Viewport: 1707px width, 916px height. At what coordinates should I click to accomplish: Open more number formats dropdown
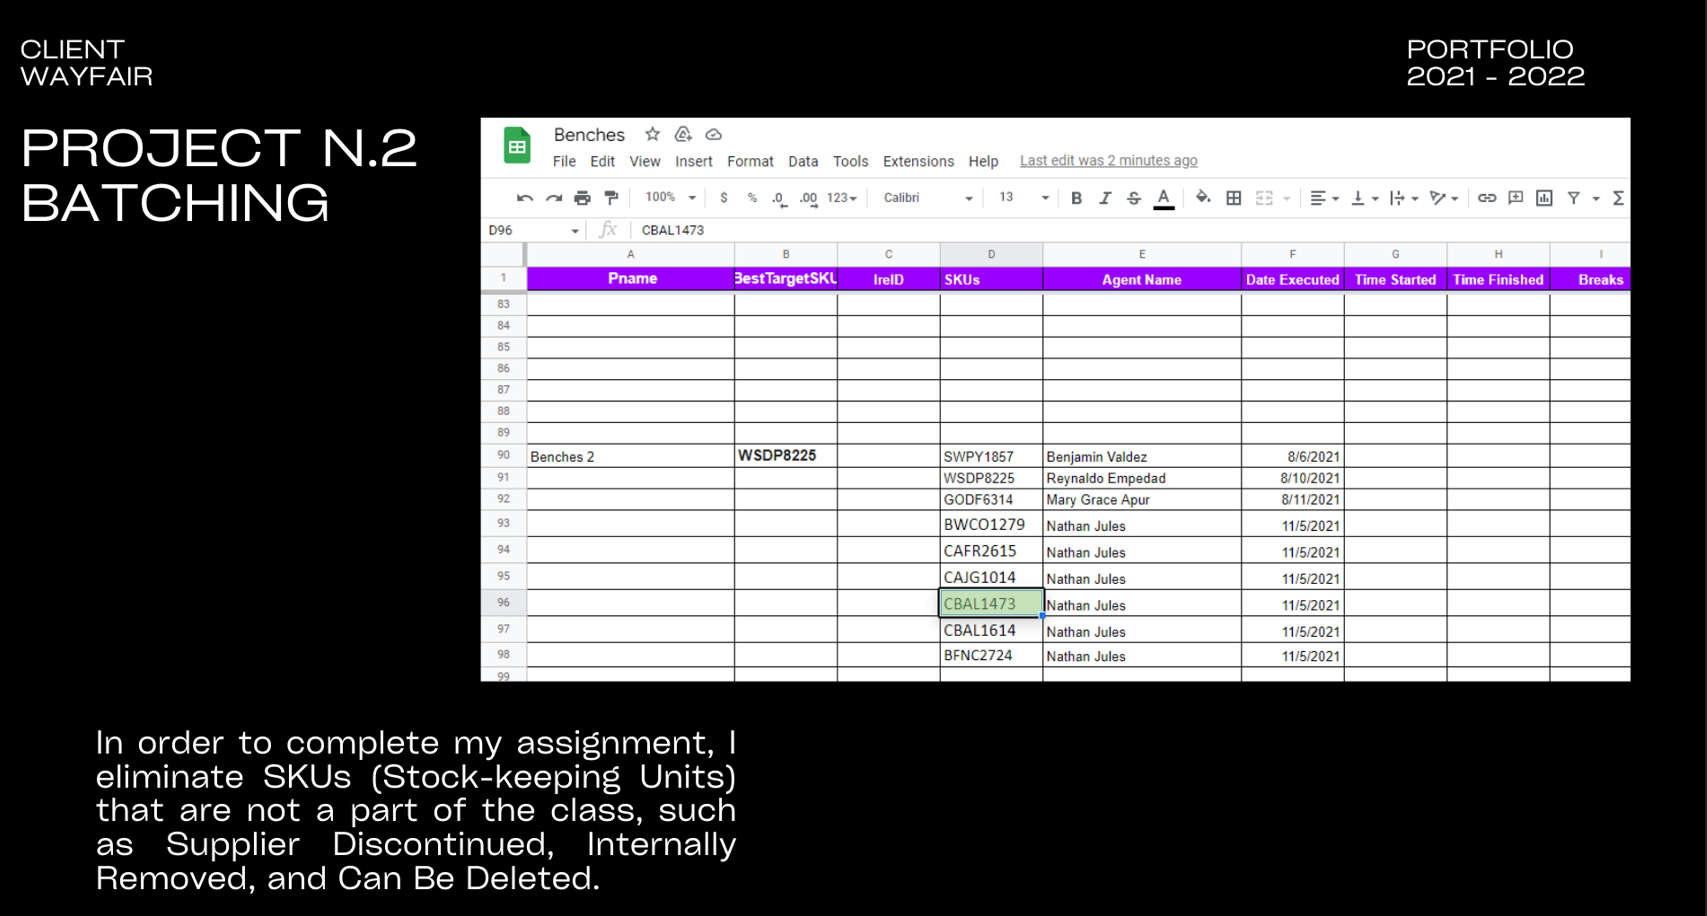click(x=842, y=198)
